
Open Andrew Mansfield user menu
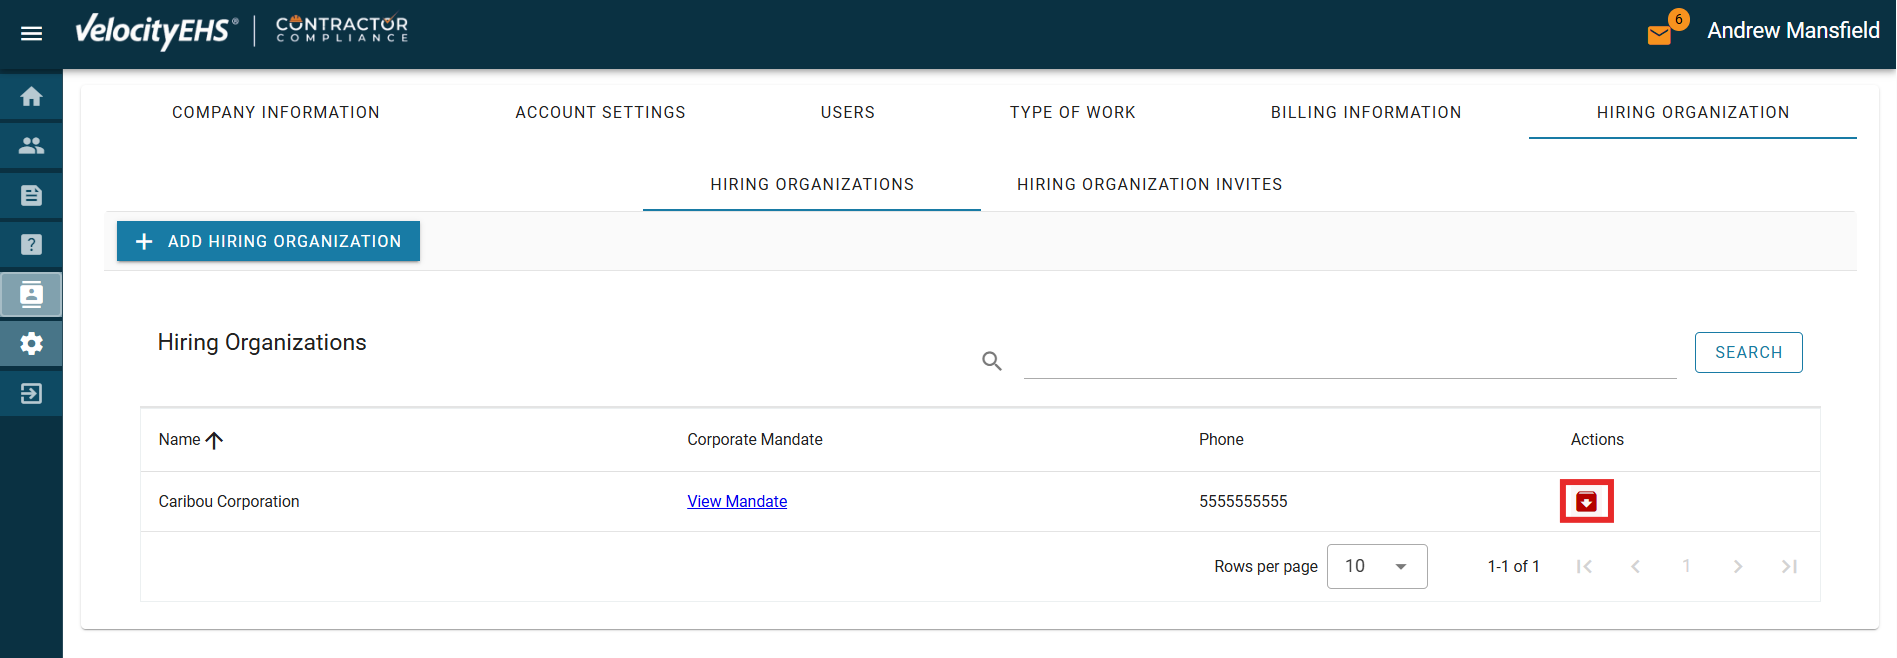[x=1792, y=31]
